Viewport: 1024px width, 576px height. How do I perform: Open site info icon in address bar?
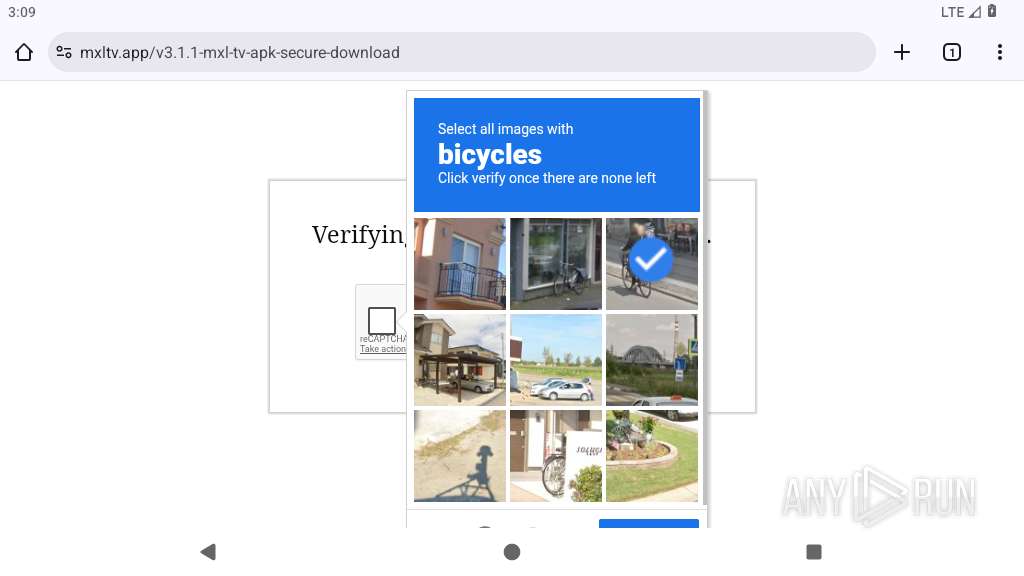tap(64, 52)
